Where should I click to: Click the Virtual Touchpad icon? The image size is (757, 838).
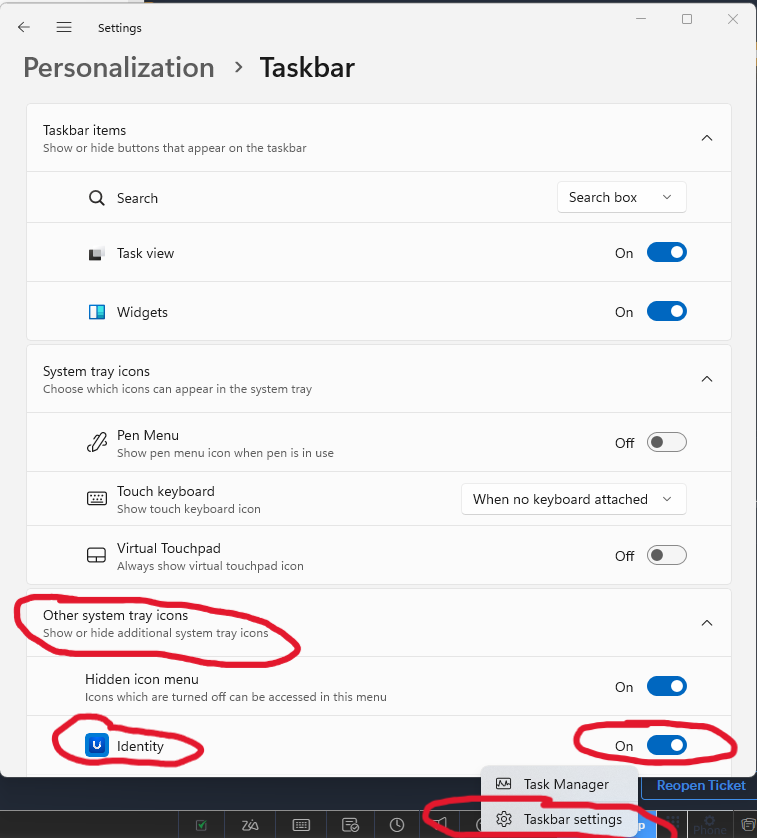pos(97,556)
